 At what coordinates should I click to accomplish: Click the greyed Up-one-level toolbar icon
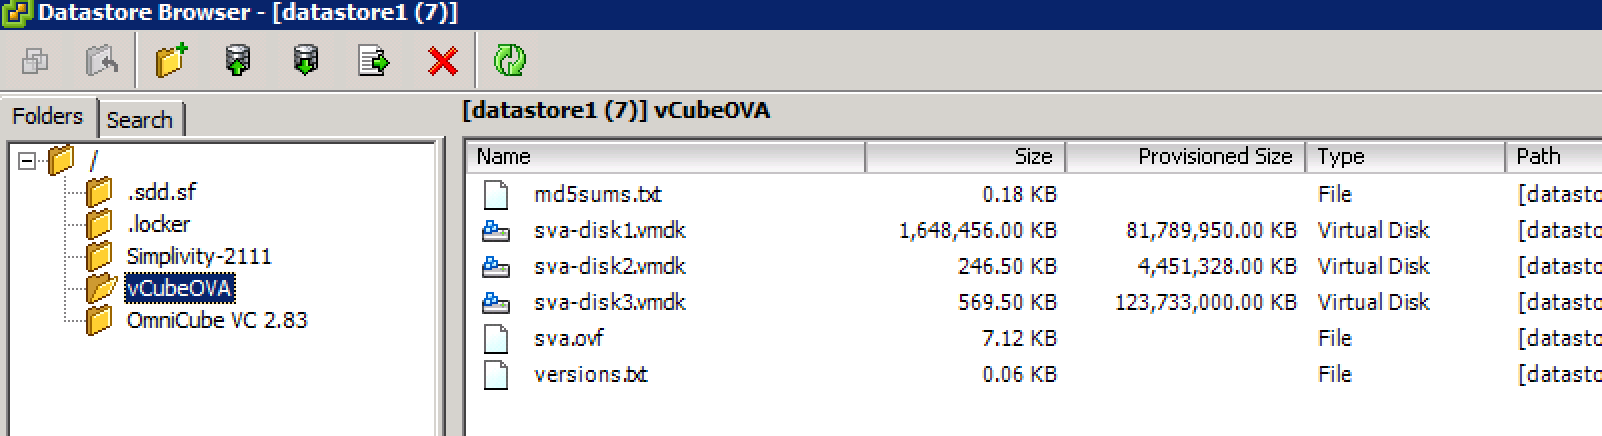coord(101,61)
